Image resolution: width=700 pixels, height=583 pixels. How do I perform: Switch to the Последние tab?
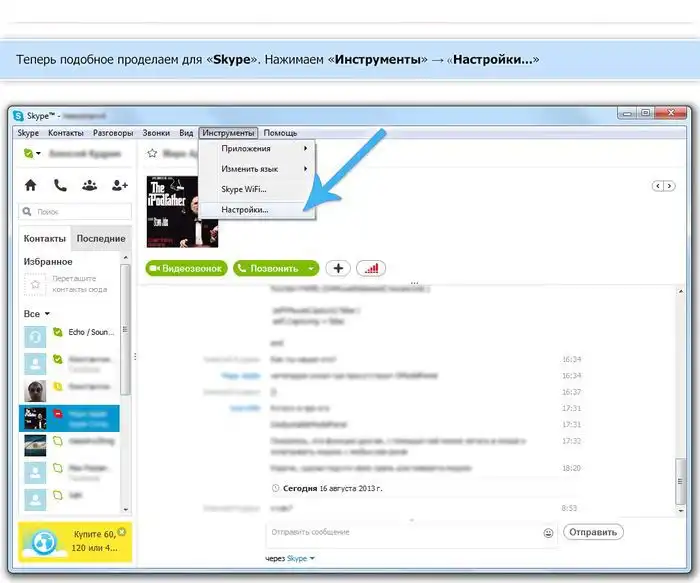(x=101, y=239)
